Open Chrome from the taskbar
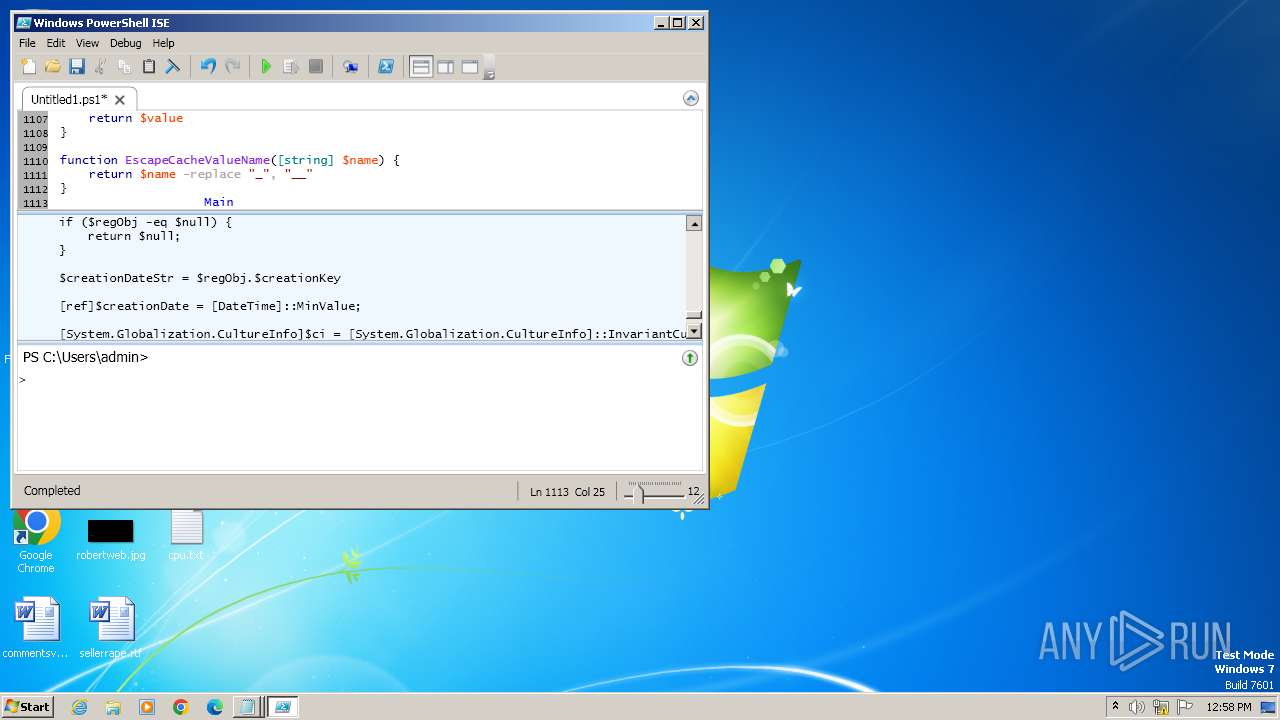This screenshot has width=1280, height=720. pos(181,707)
